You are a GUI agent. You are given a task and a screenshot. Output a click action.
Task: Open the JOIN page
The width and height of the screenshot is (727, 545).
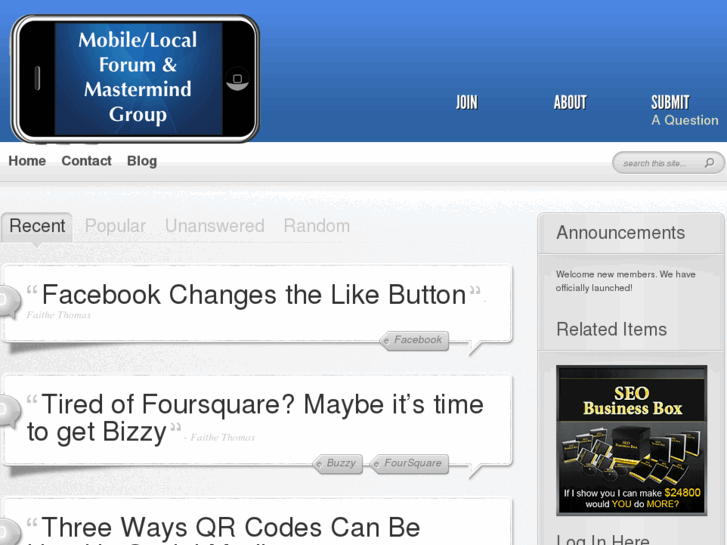466,103
